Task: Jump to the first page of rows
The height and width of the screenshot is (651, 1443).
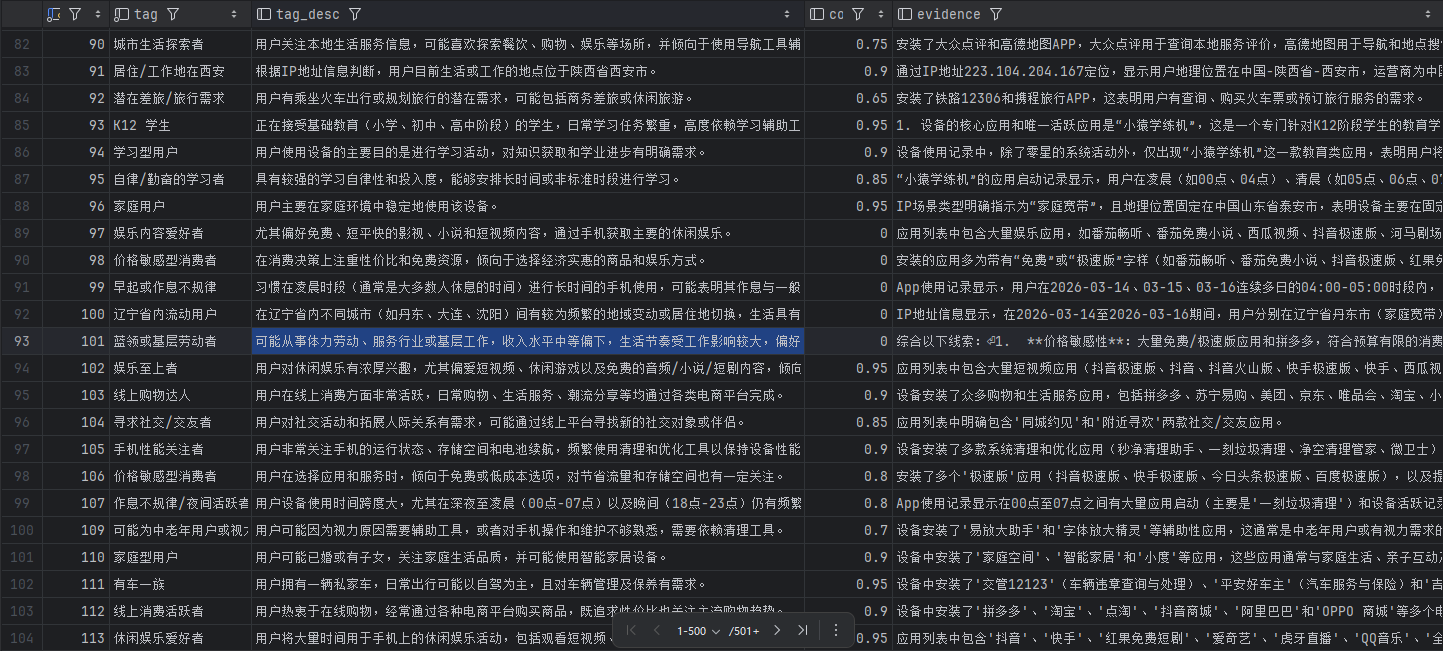Action: point(631,630)
